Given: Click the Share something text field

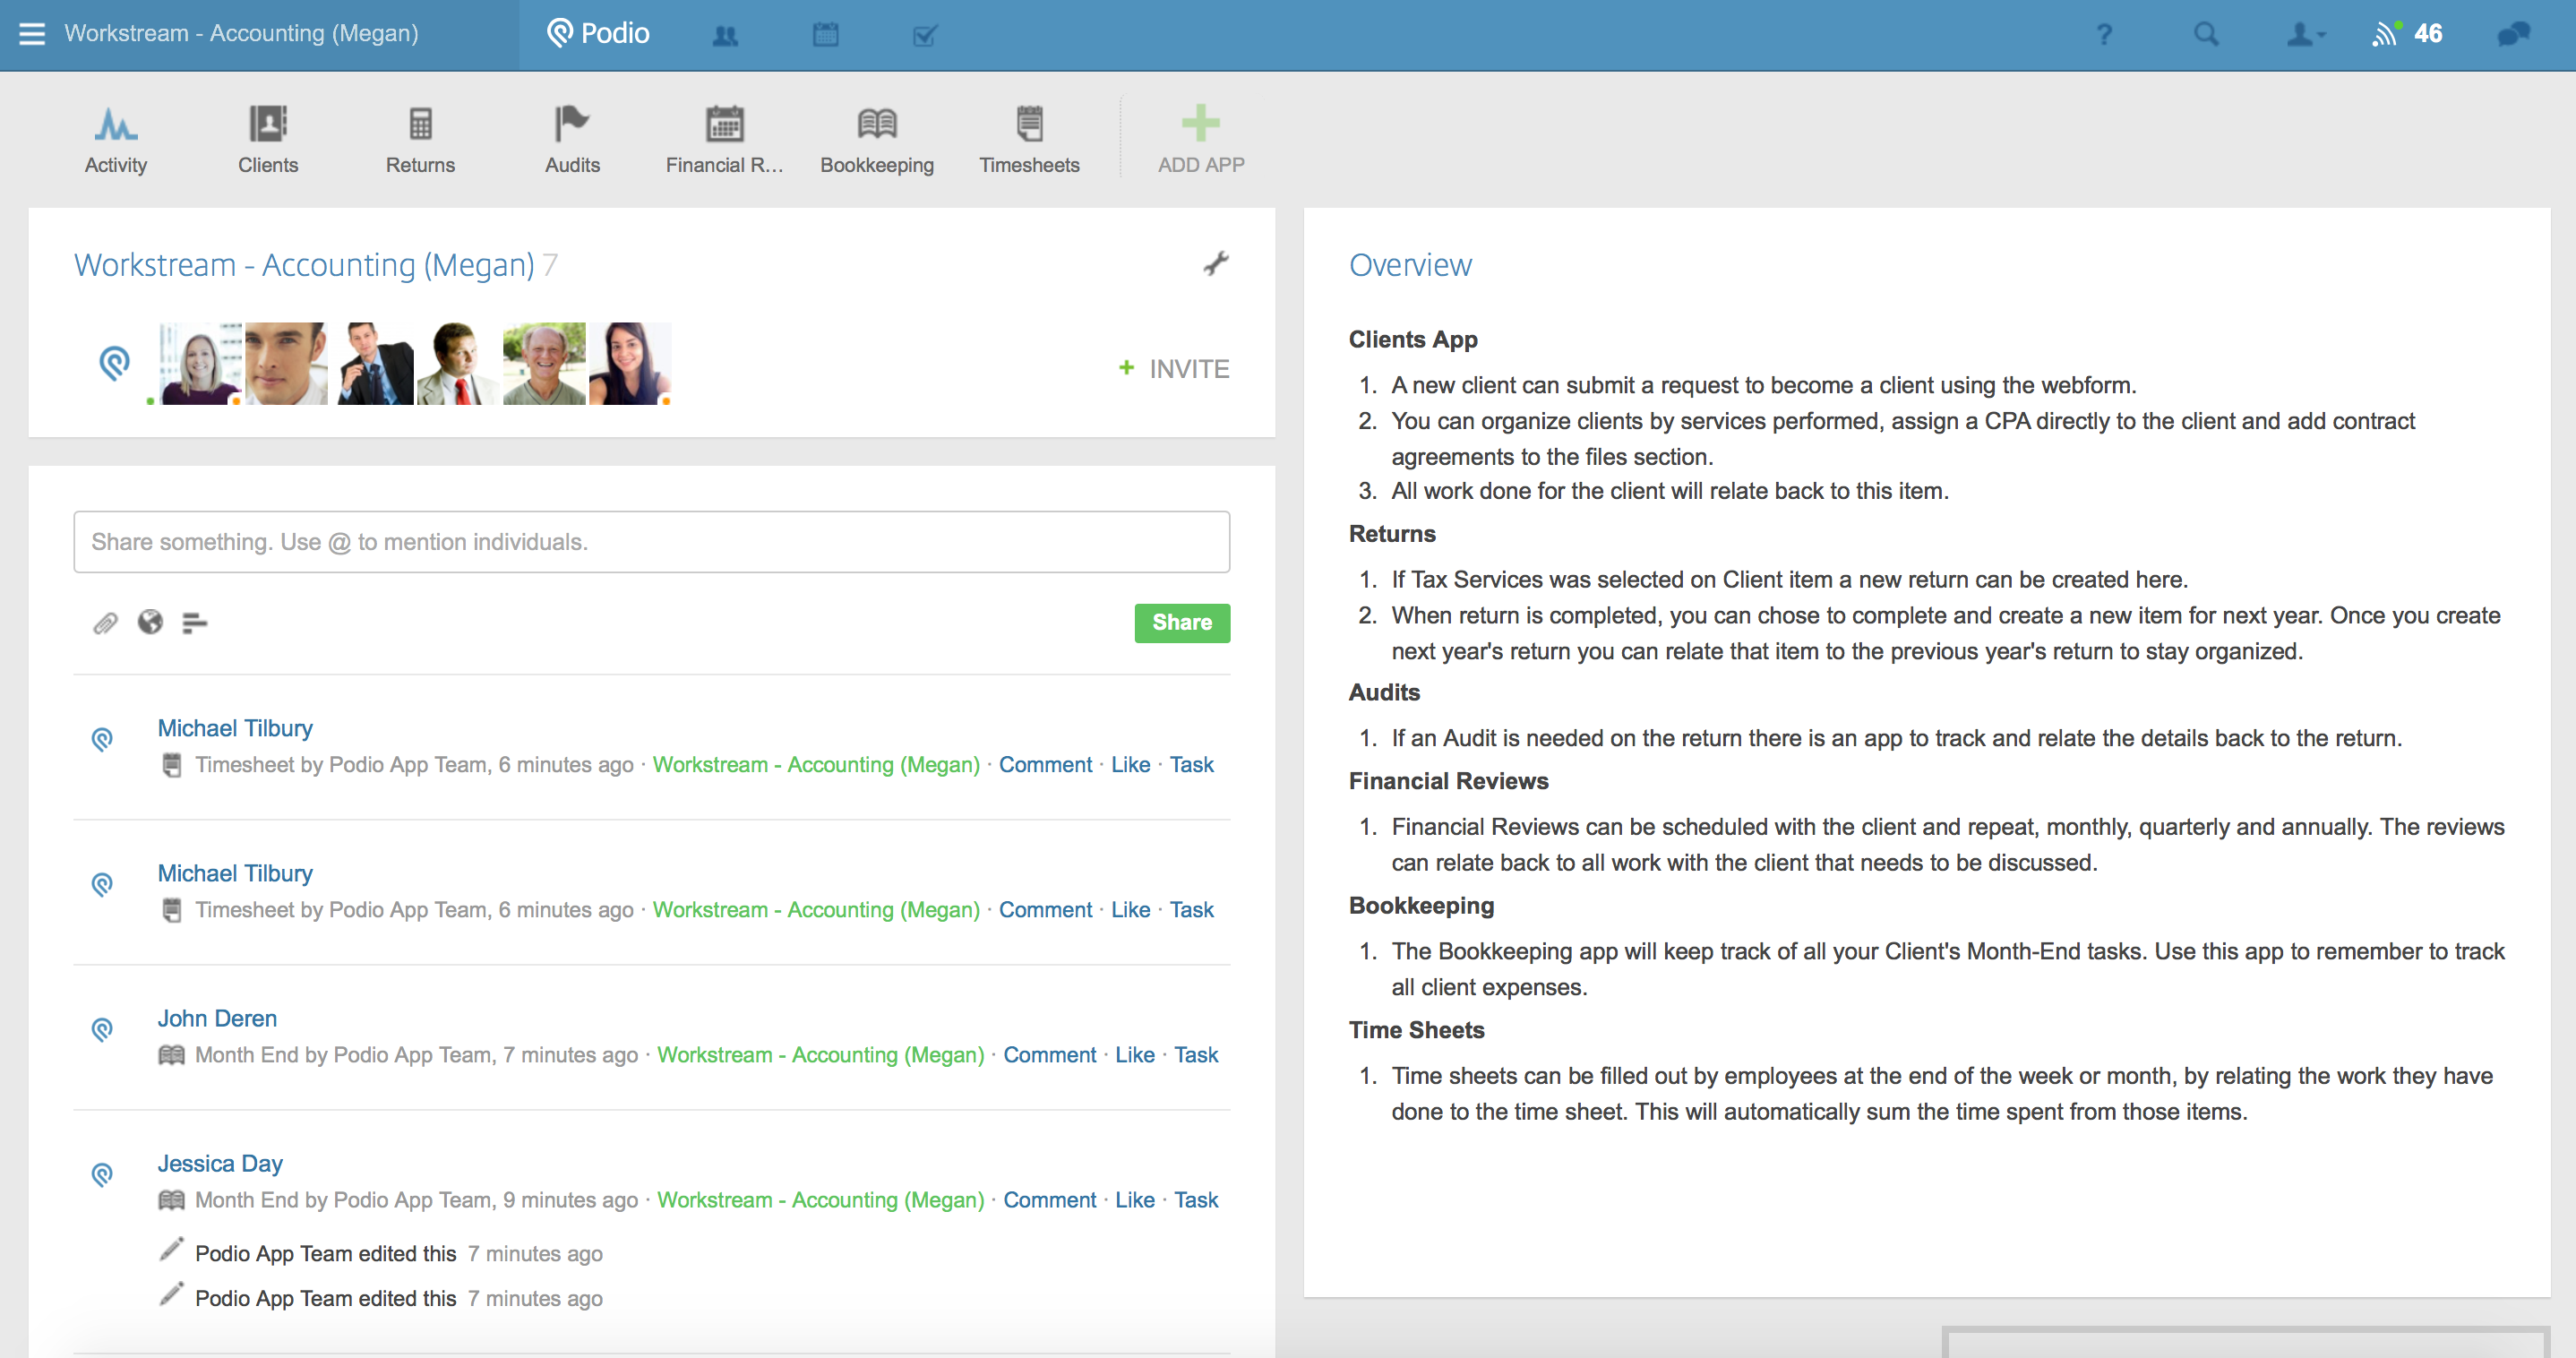Looking at the screenshot, I should [651, 542].
